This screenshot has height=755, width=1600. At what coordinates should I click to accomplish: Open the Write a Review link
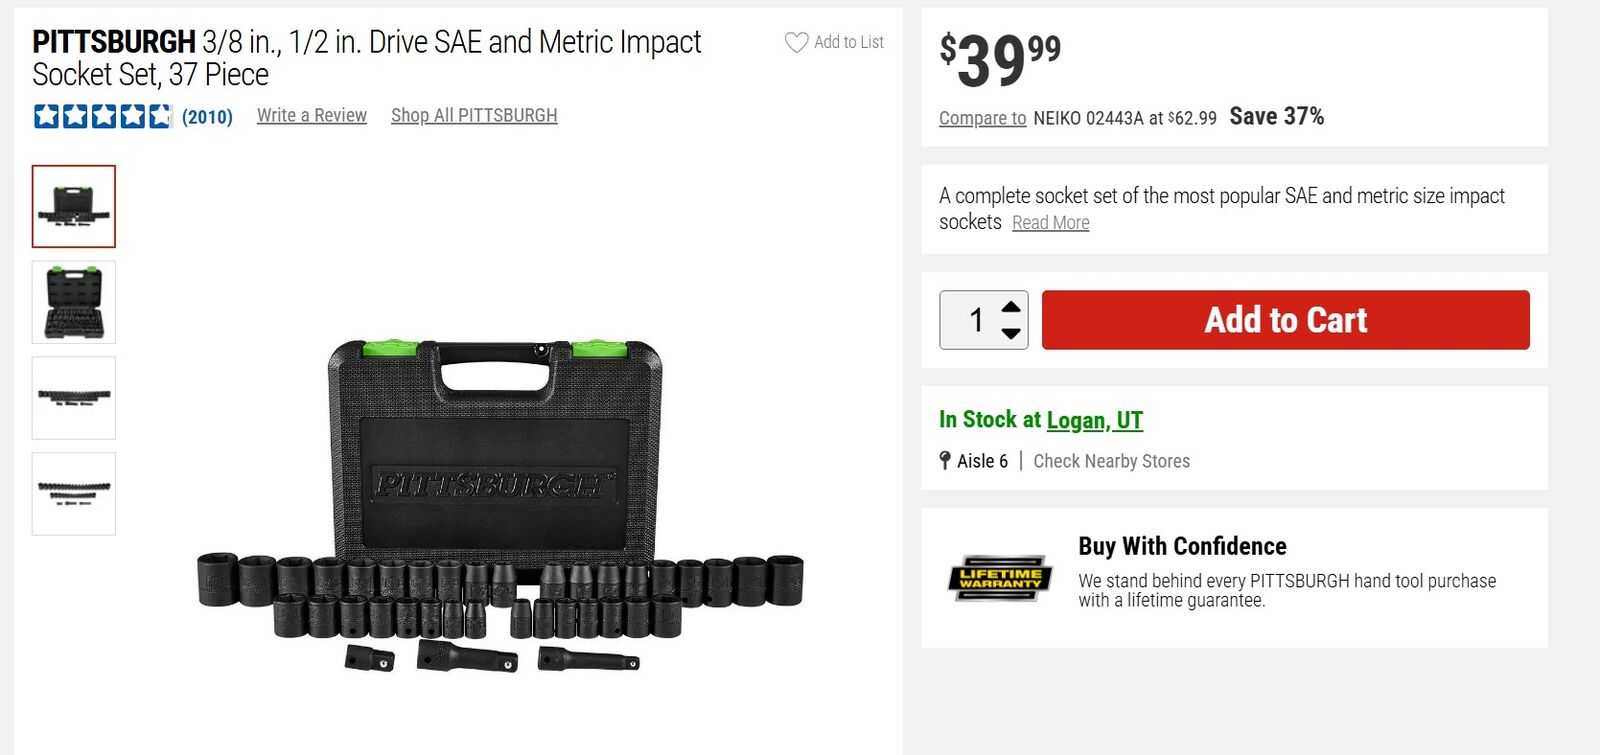[x=312, y=116]
